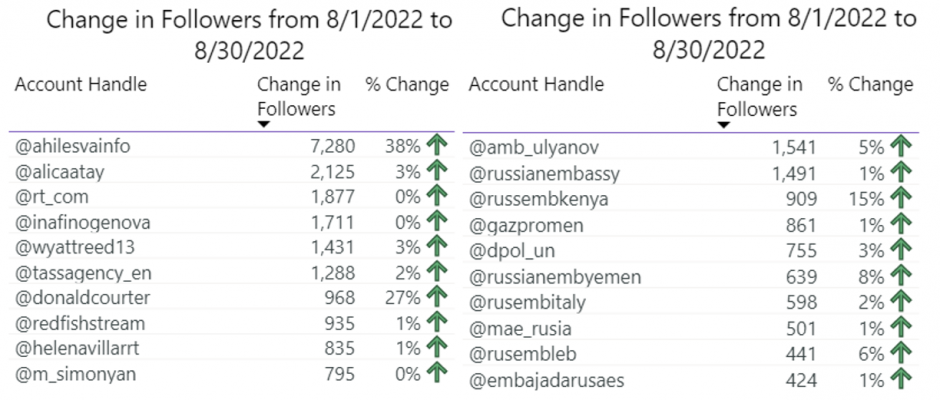
Task: Sort left table by Account Handle header
Action: (x=81, y=85)
